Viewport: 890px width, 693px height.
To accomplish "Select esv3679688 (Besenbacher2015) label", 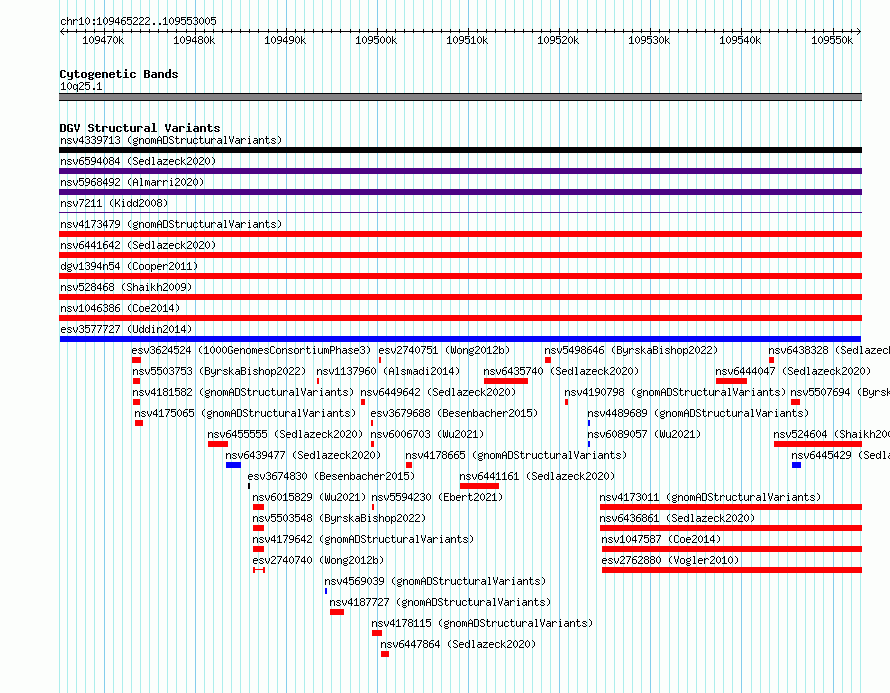I will click(x=454, y=413).
